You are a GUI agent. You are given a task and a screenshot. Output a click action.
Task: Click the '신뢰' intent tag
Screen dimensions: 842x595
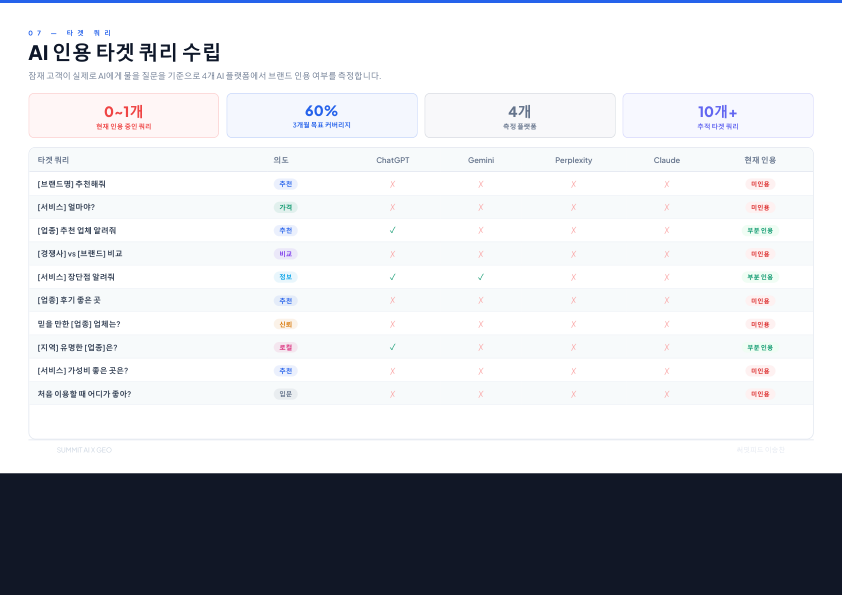[286, 324]
